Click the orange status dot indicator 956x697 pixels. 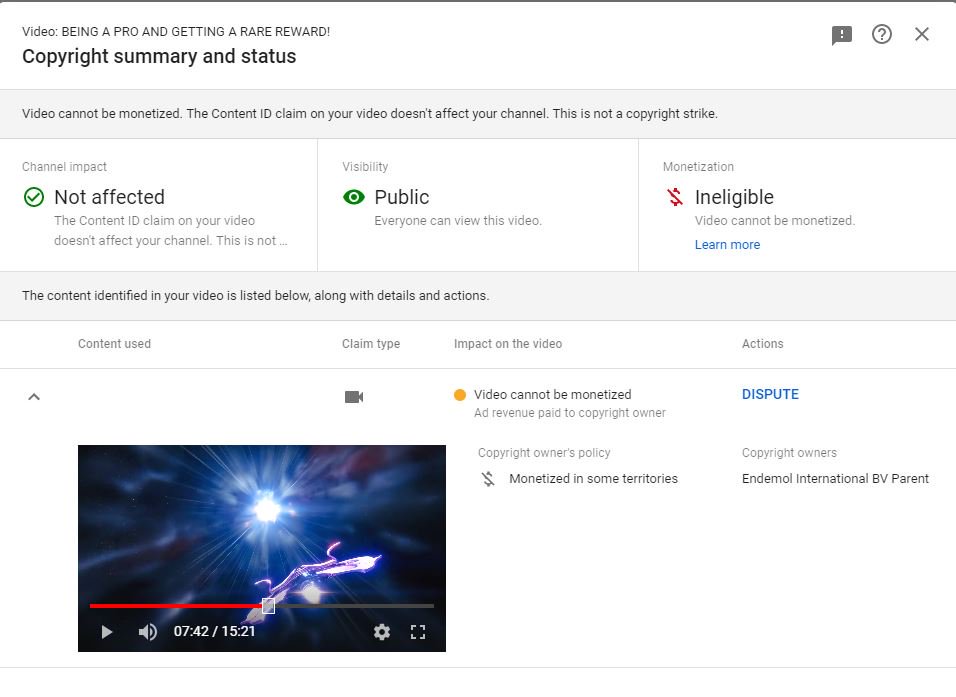460,395
